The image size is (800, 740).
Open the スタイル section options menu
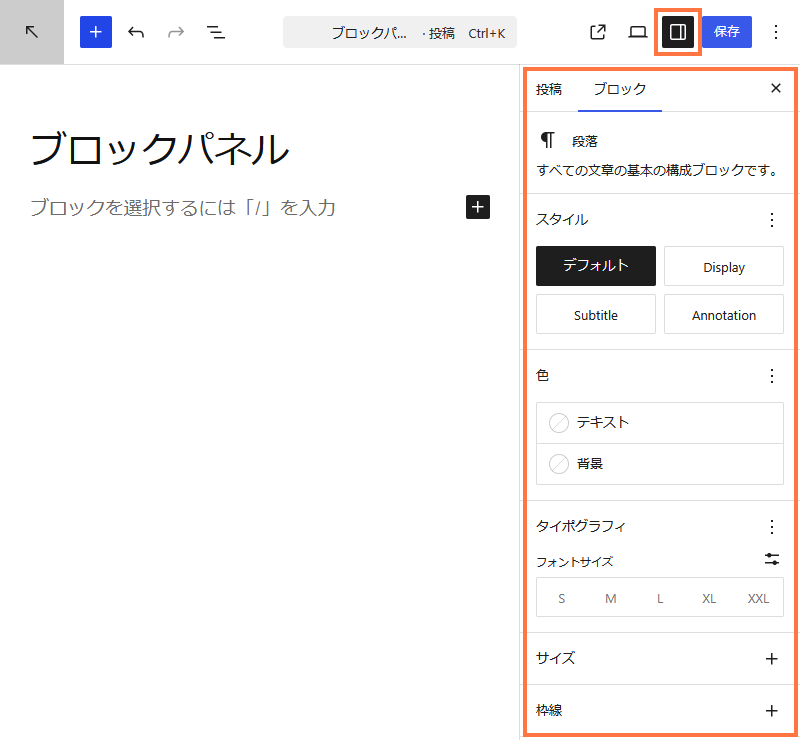point(771,220)
